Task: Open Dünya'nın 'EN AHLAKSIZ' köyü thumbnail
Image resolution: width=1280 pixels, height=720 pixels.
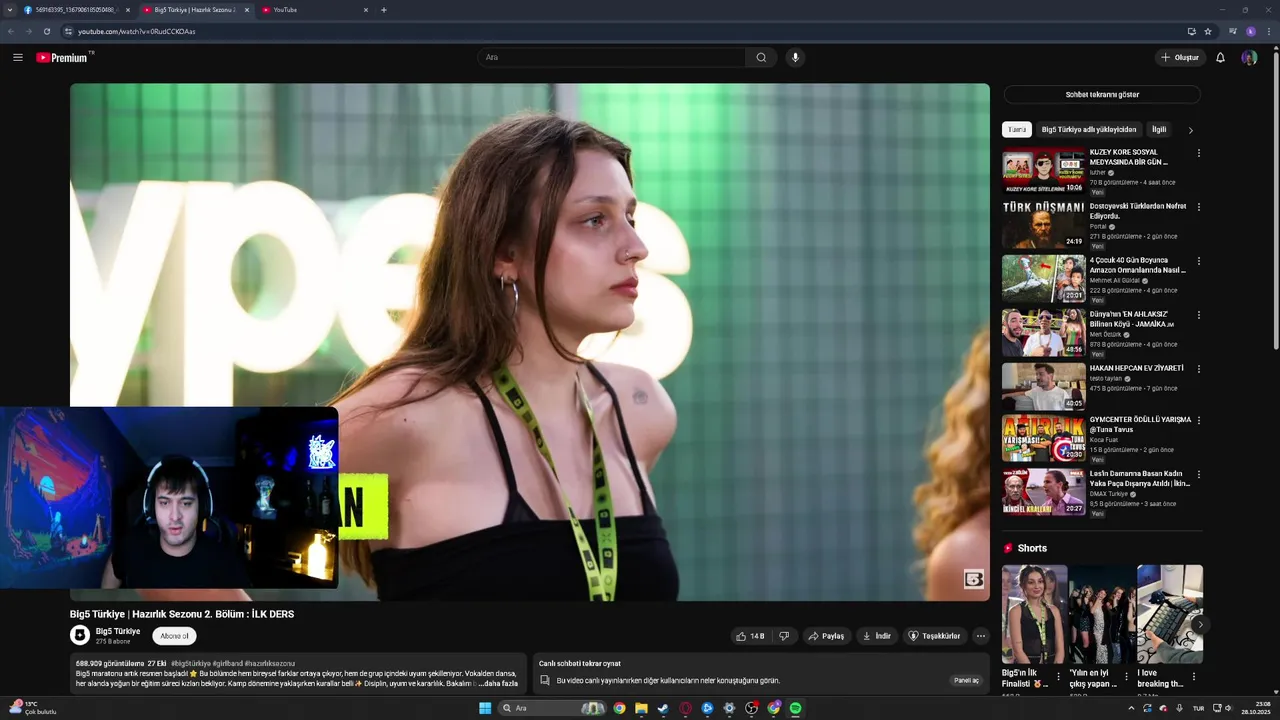Action: click(x=1044, y=332)
